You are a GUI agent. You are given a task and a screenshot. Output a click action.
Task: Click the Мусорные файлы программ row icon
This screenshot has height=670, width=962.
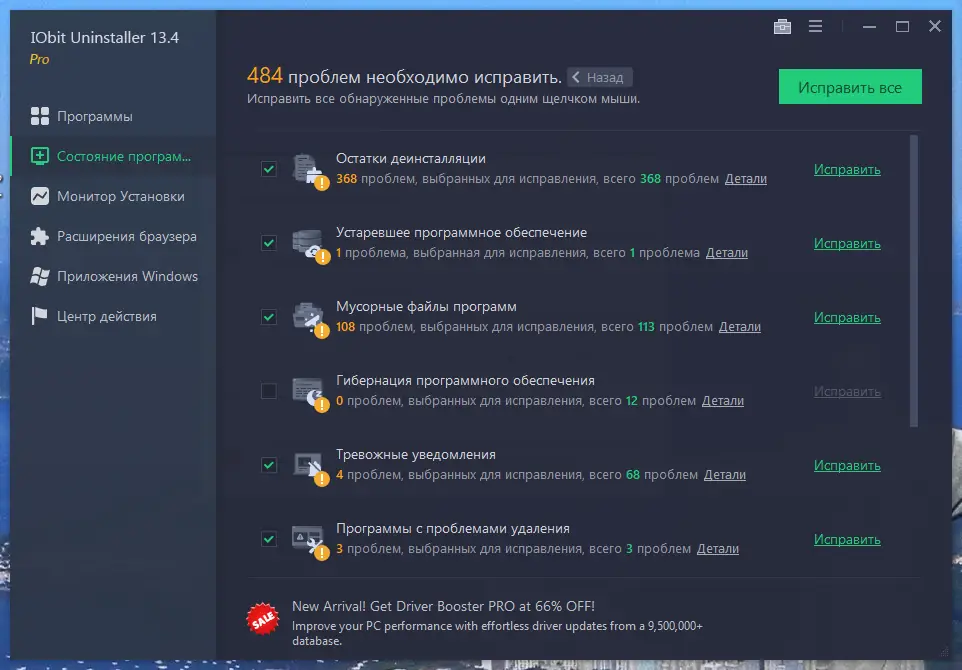pos(310,319)
